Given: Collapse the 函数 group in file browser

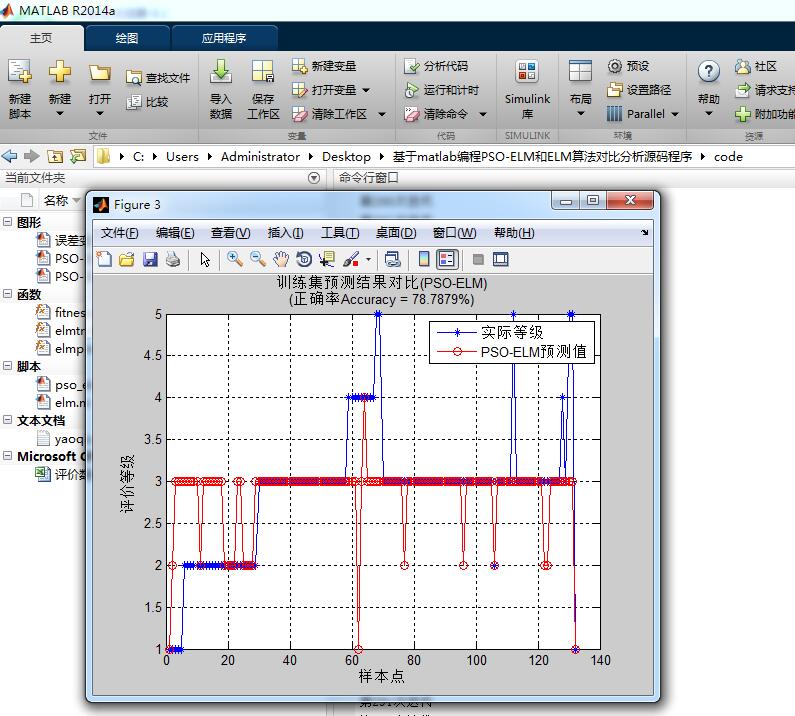Looking at the screenshot, I should click(x=8, y=294).
